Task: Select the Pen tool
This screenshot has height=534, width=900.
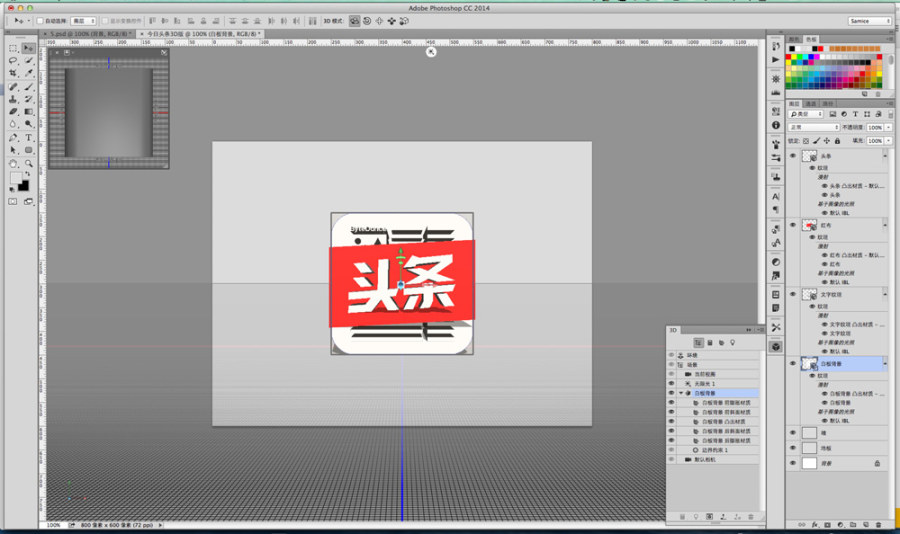Action: [x=13, y=138]
